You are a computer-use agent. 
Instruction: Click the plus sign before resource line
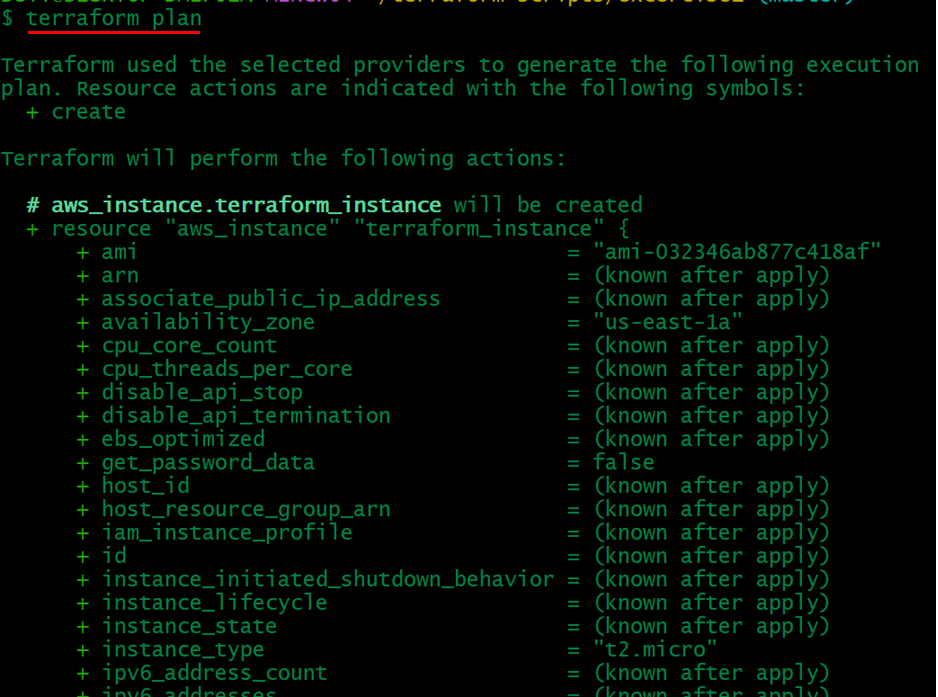pos(32,229)
